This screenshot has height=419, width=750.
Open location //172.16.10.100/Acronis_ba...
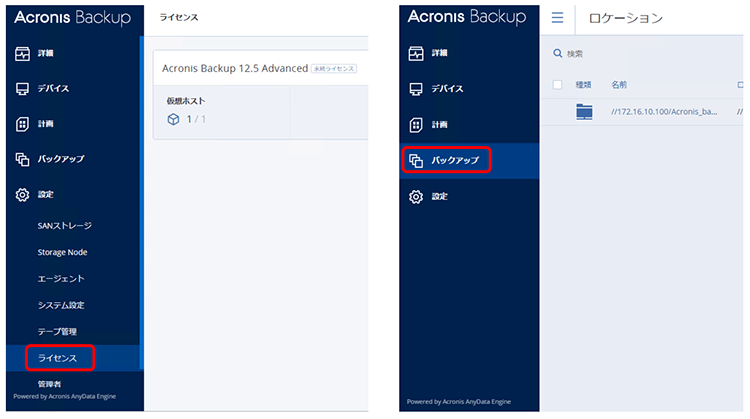(664, 112)
